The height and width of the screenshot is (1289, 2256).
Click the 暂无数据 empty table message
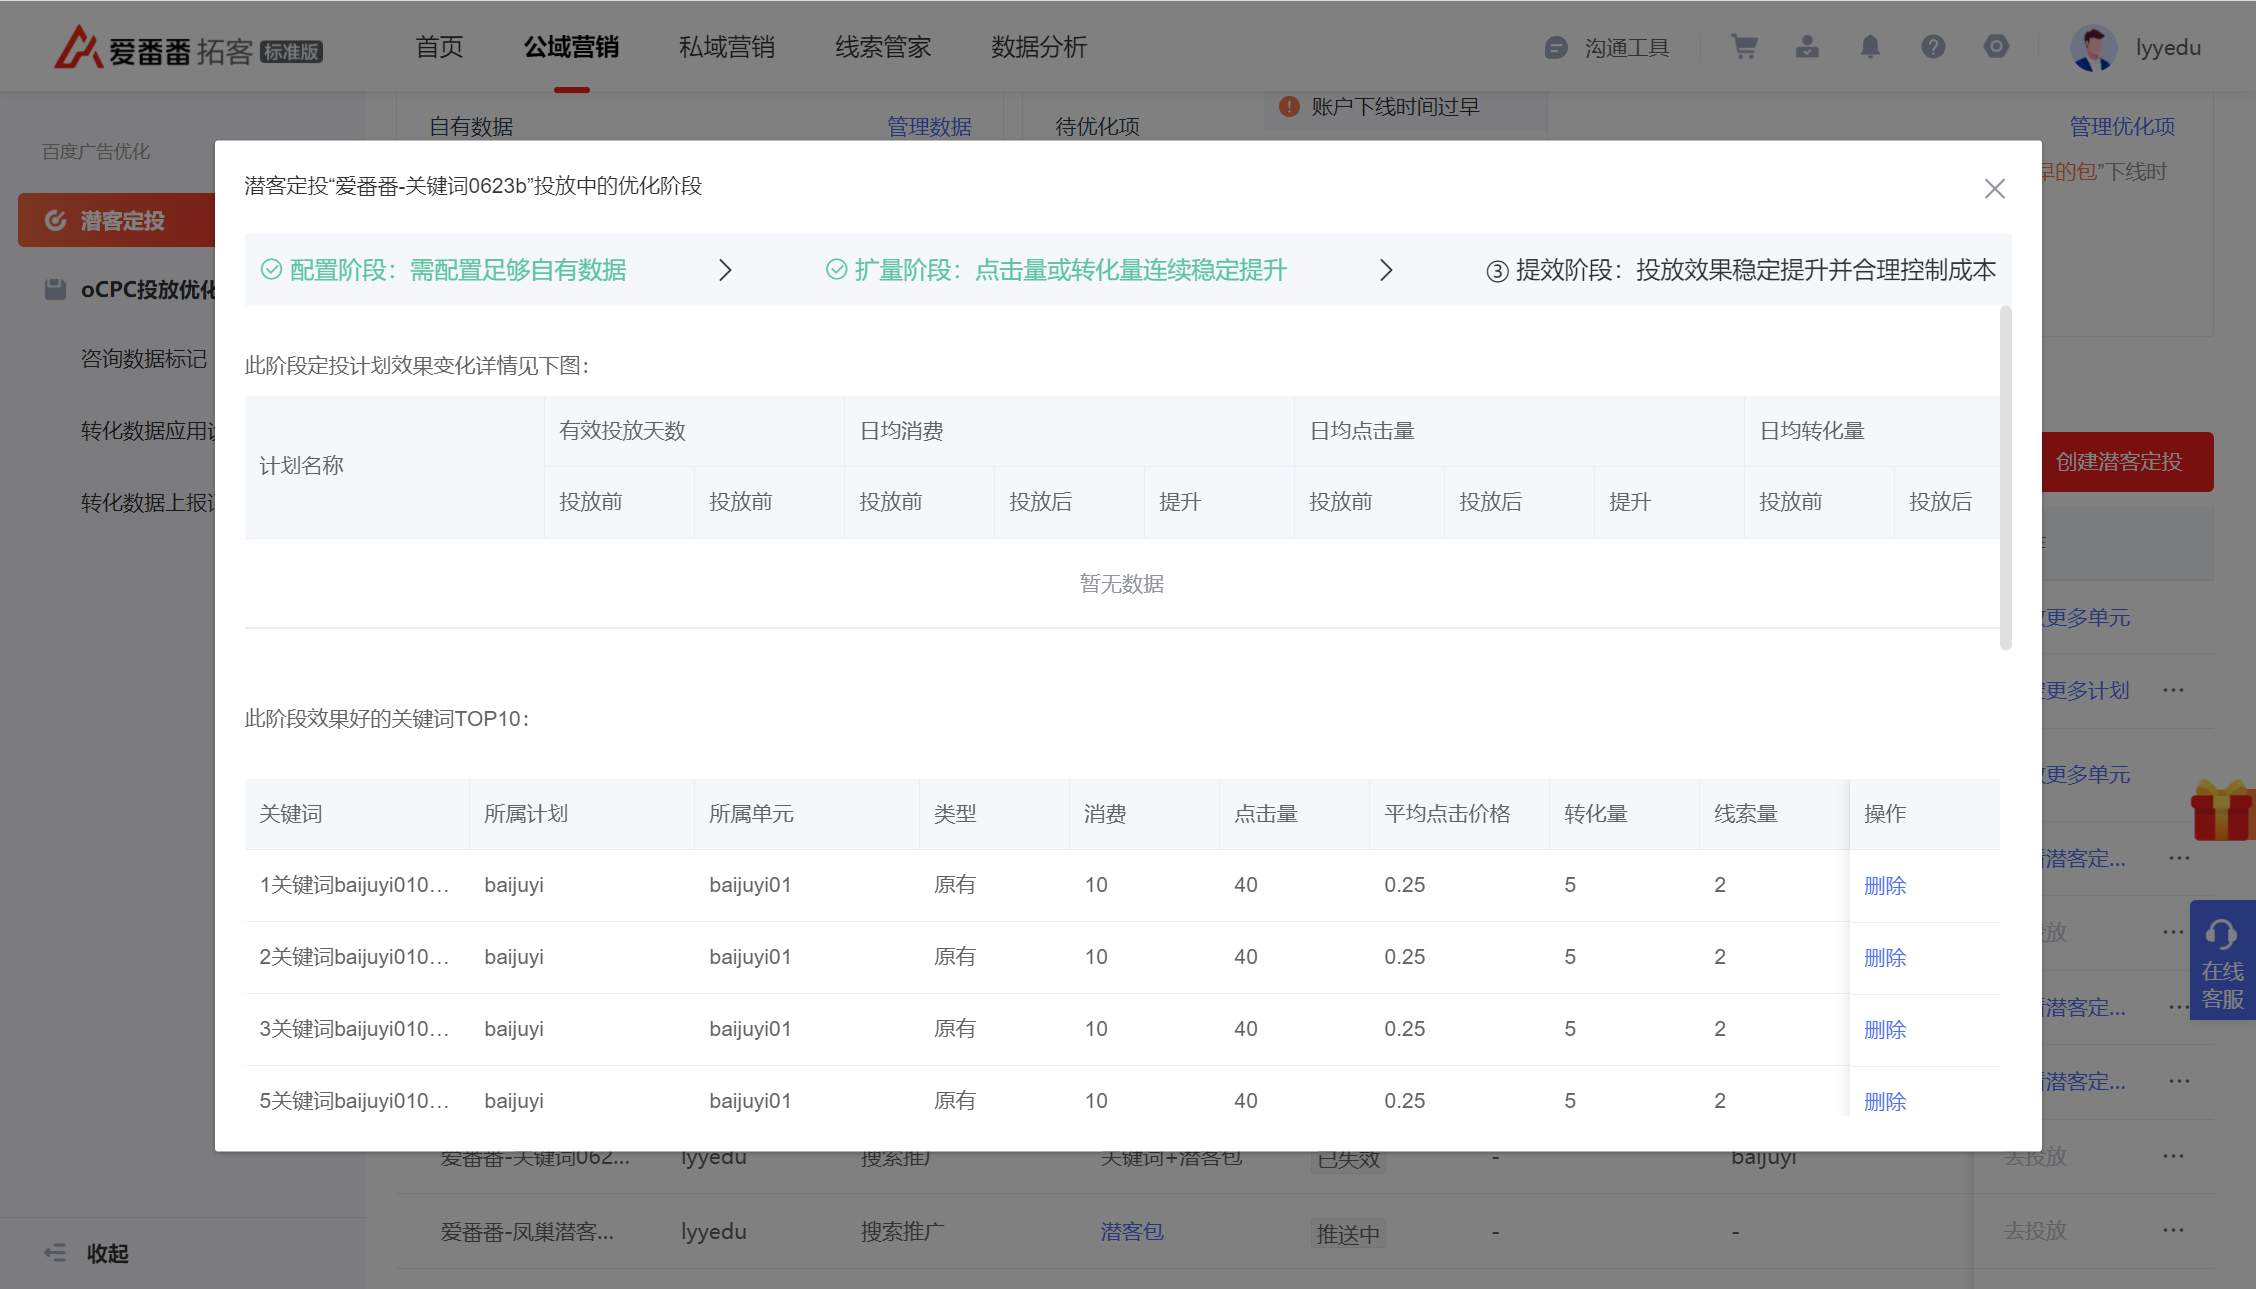1122,584
